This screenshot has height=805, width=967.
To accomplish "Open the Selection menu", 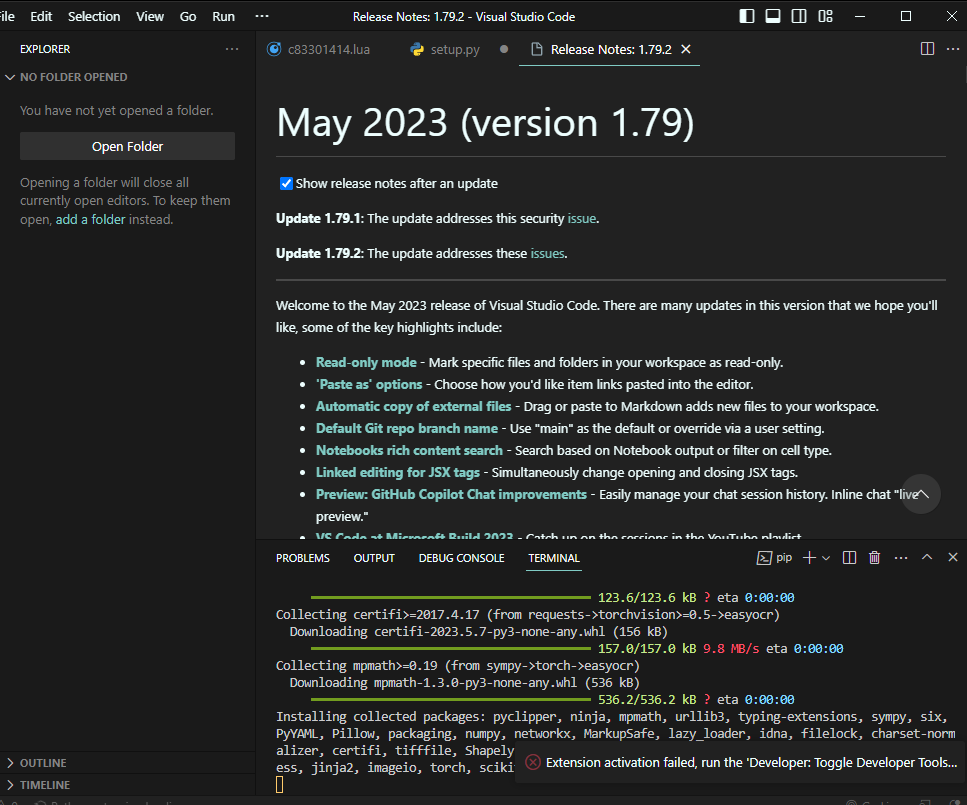I will pyautogui.click(x=94, y=16).
